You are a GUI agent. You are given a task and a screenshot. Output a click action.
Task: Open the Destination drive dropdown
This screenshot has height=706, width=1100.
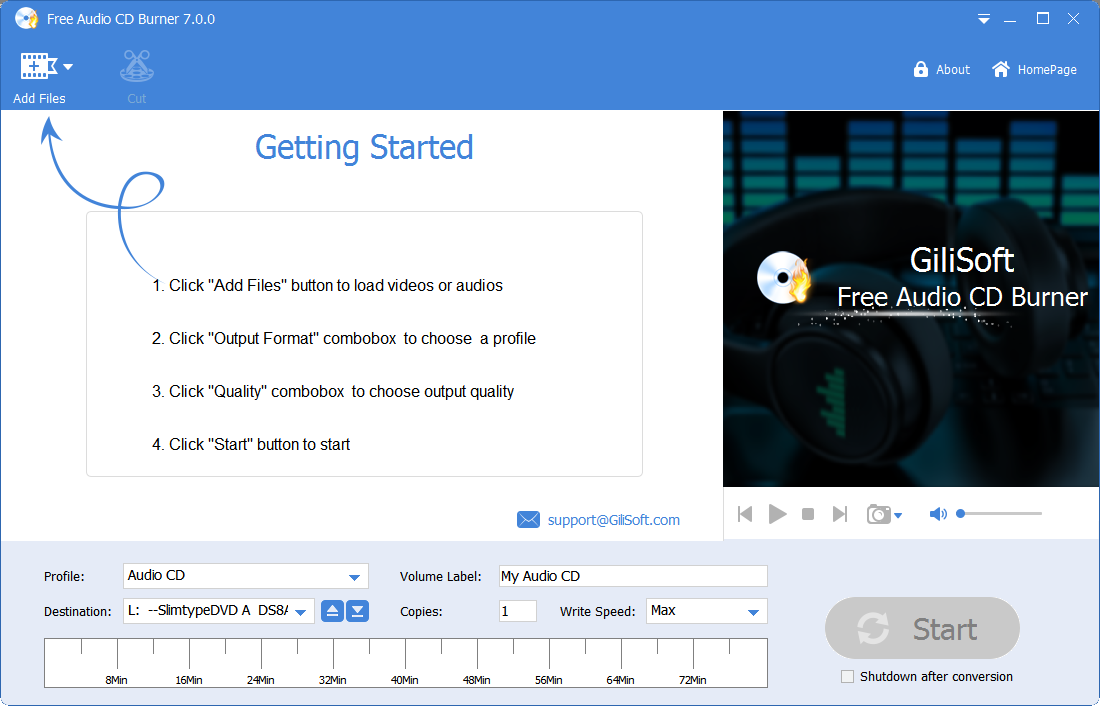tap(219, 611)
